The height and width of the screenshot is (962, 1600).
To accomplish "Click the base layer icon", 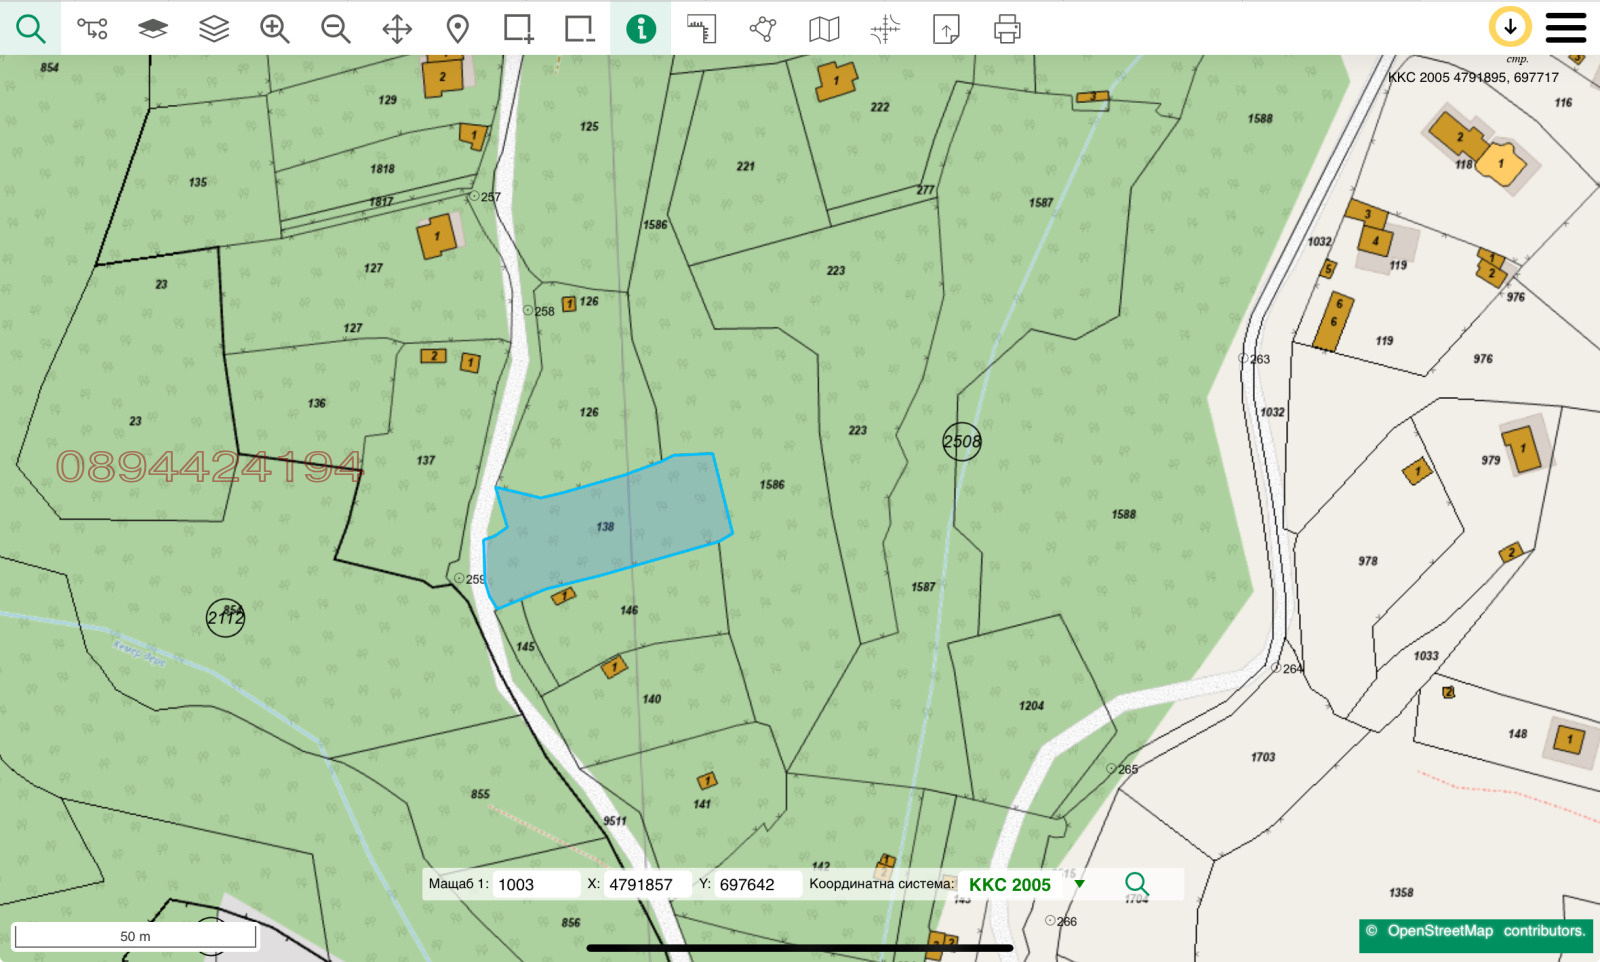I will tap(153, 29).
